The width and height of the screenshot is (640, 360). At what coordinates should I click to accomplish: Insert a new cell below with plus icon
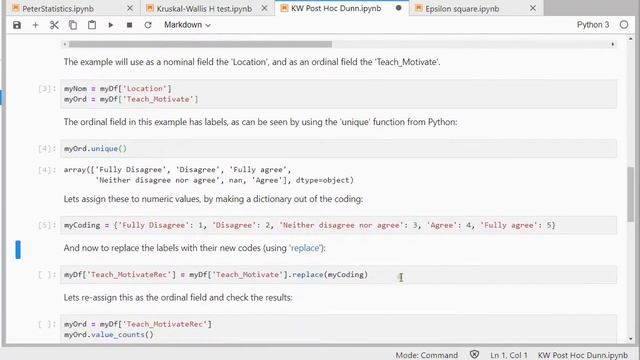point(36,25)
